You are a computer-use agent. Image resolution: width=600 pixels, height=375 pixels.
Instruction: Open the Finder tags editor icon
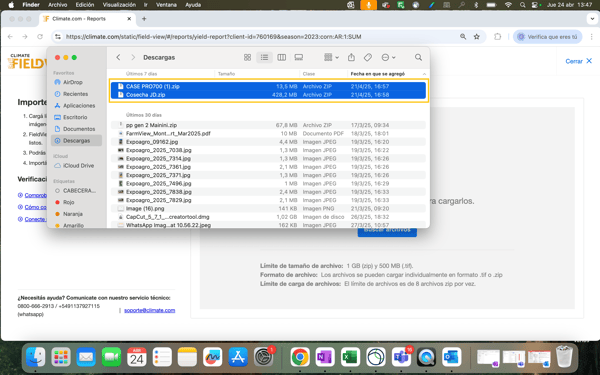pos(368,57)
